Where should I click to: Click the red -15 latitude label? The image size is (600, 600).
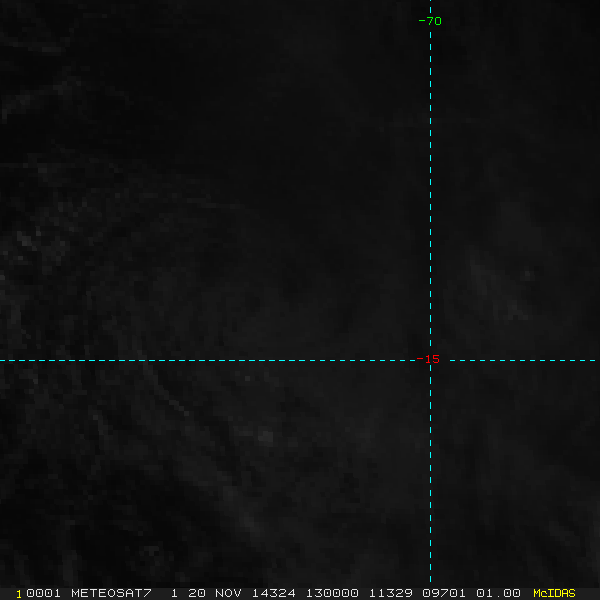coord(428,359)
